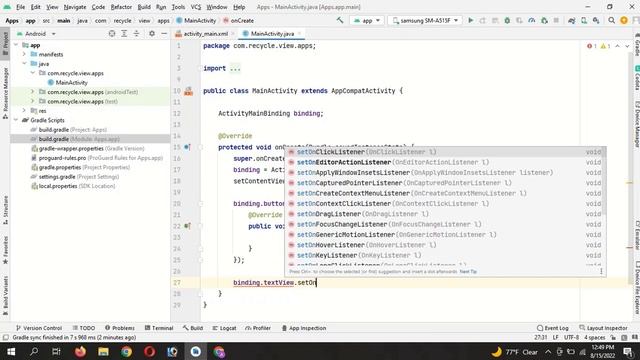The height and width of the screenshot is (360, 640).
Task: Open samsung SM-A515F device dropdown
Action: pos(425,20)
